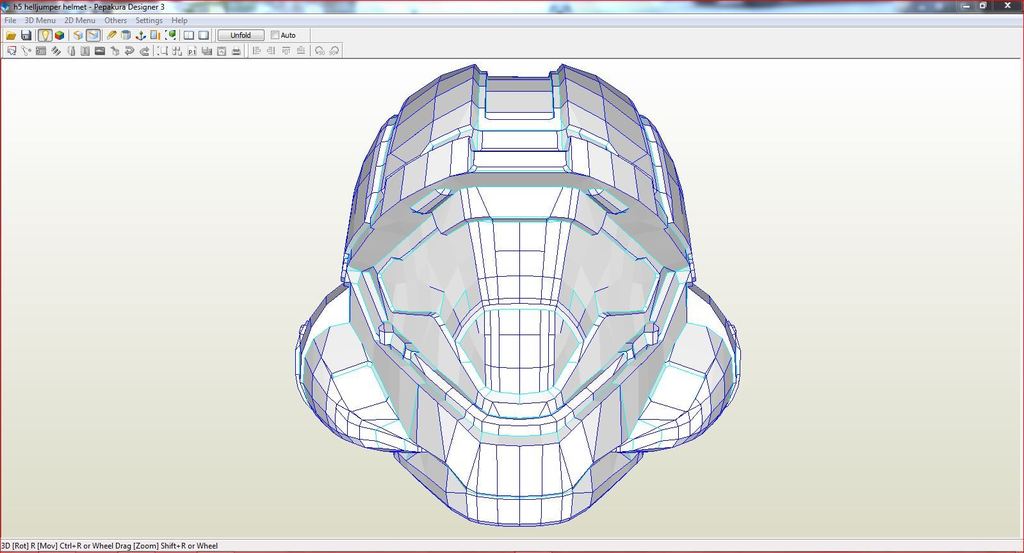
Task: Maximize the Pepakura Designer window
Action: pos(983,6)
